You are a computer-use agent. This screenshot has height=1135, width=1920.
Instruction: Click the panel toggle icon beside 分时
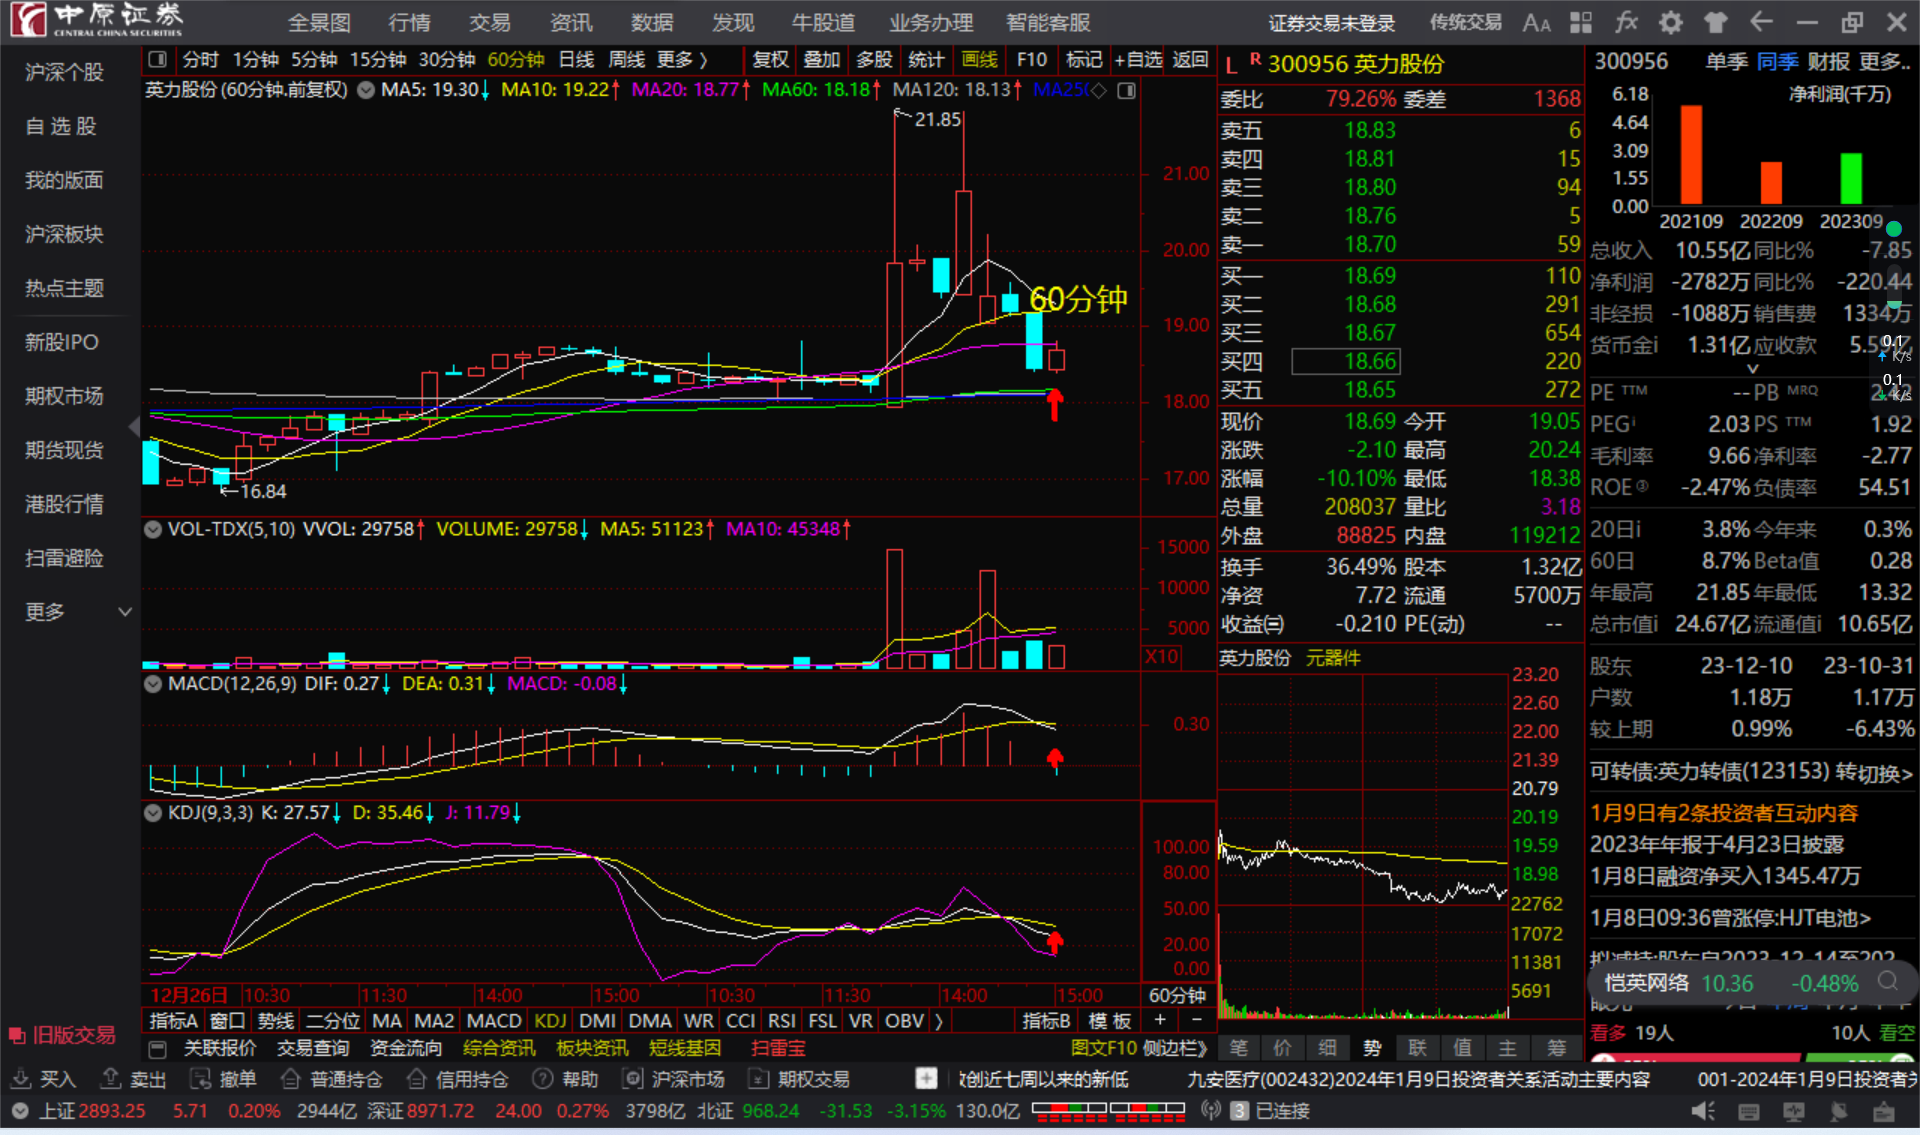[x=157, y=60]
